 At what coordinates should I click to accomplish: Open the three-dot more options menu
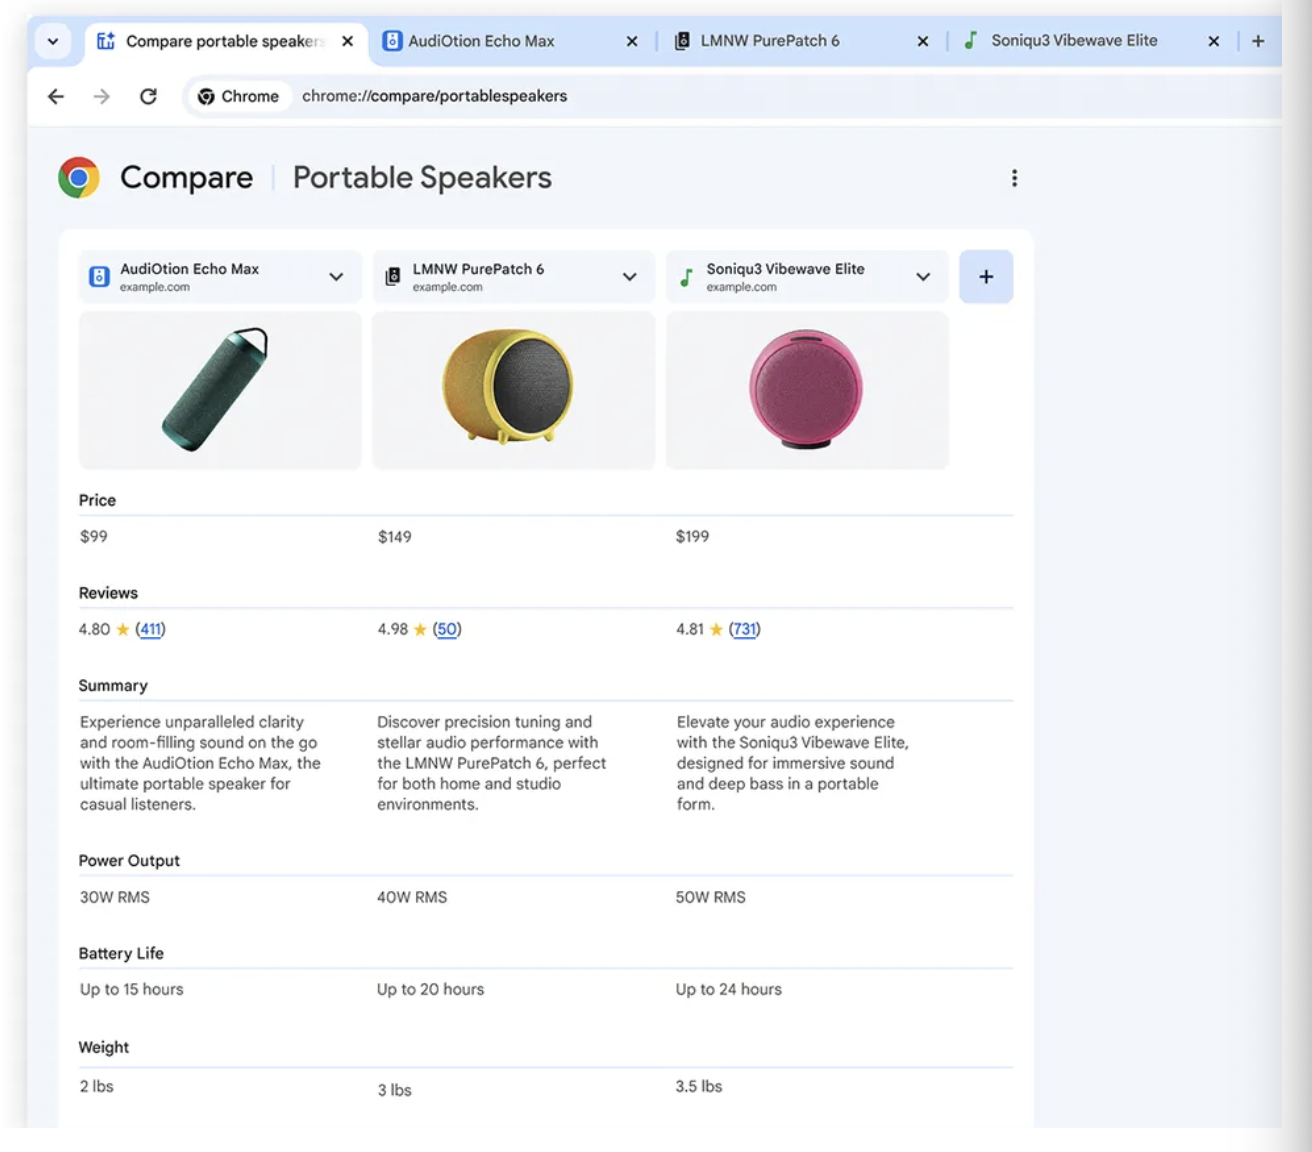point(1014,178)
